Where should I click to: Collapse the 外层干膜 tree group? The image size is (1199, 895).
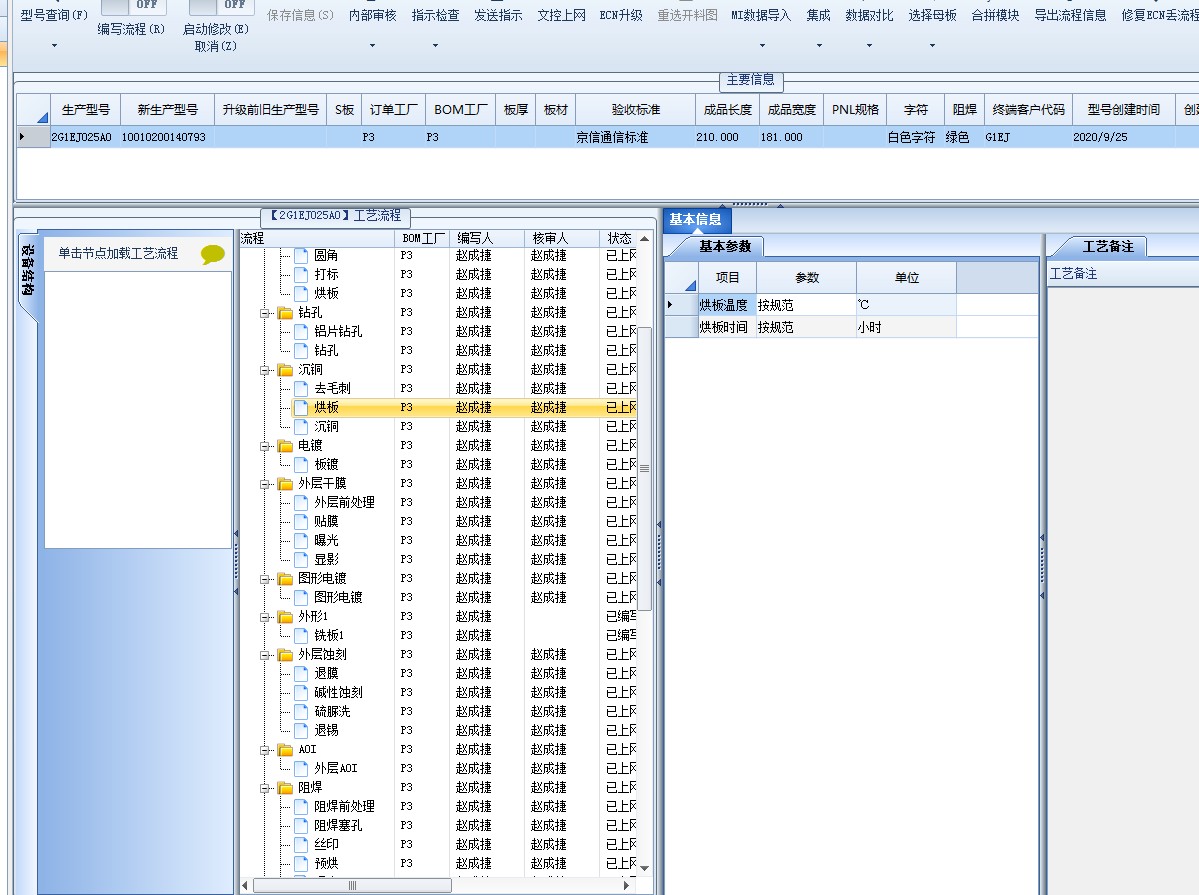click(265, 484)
